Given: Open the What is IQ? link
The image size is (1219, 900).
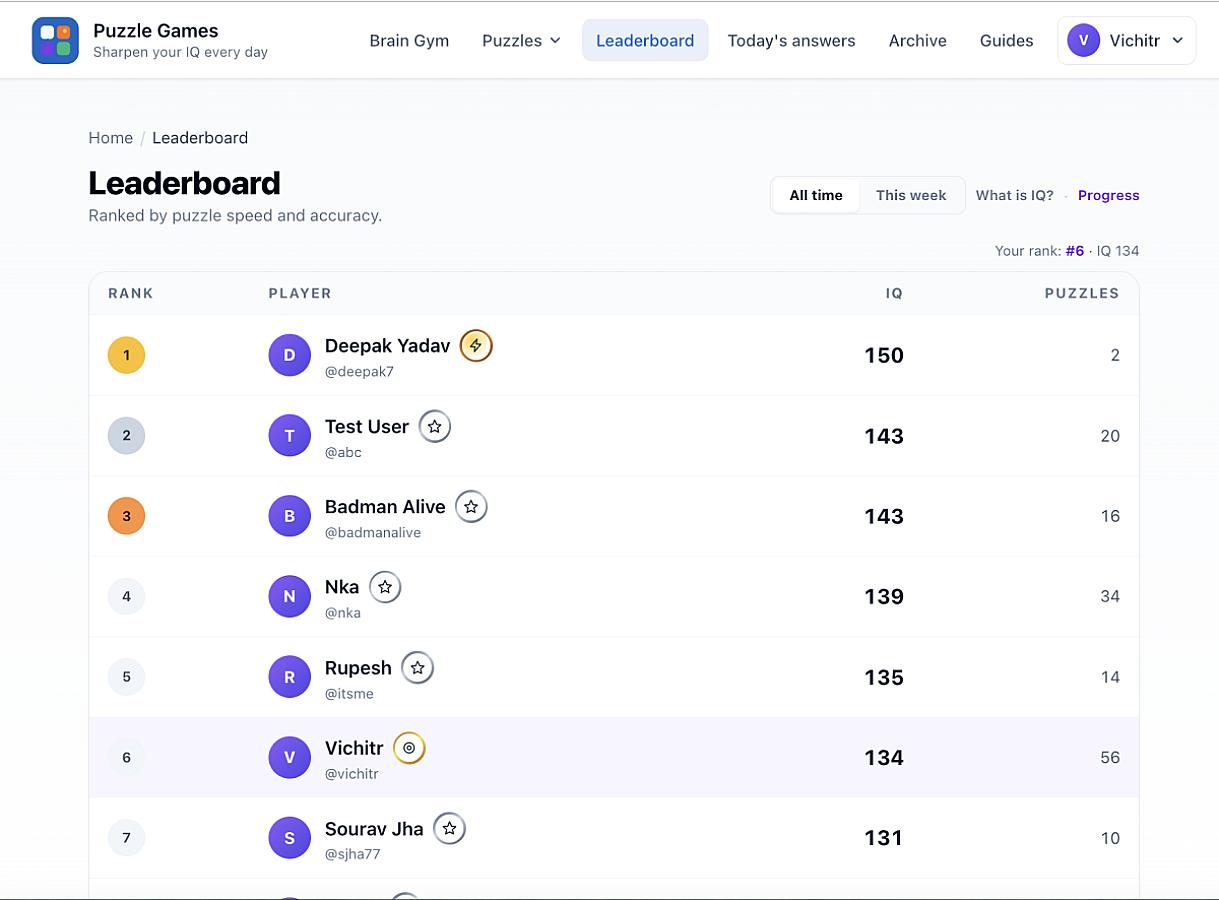Looking at the screenshot, I should click(1014, 195).
